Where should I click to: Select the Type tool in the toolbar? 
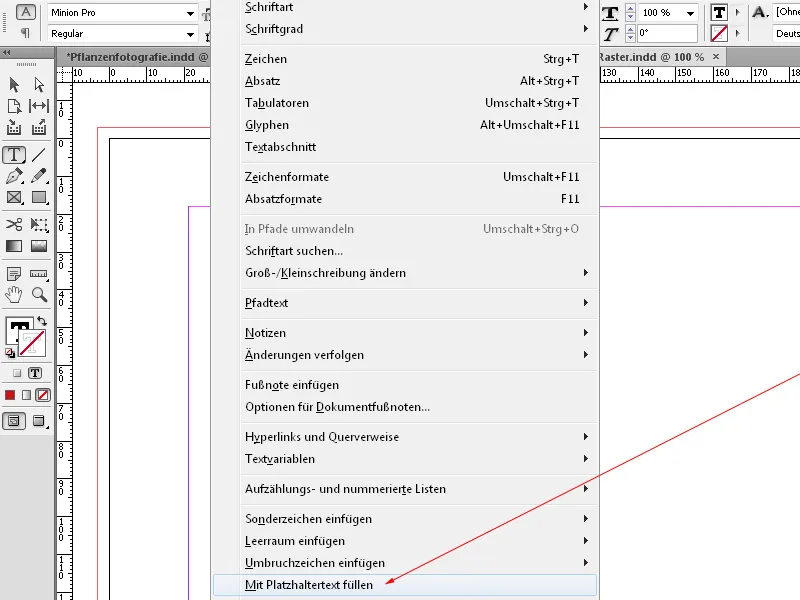(x=13, y=153)
